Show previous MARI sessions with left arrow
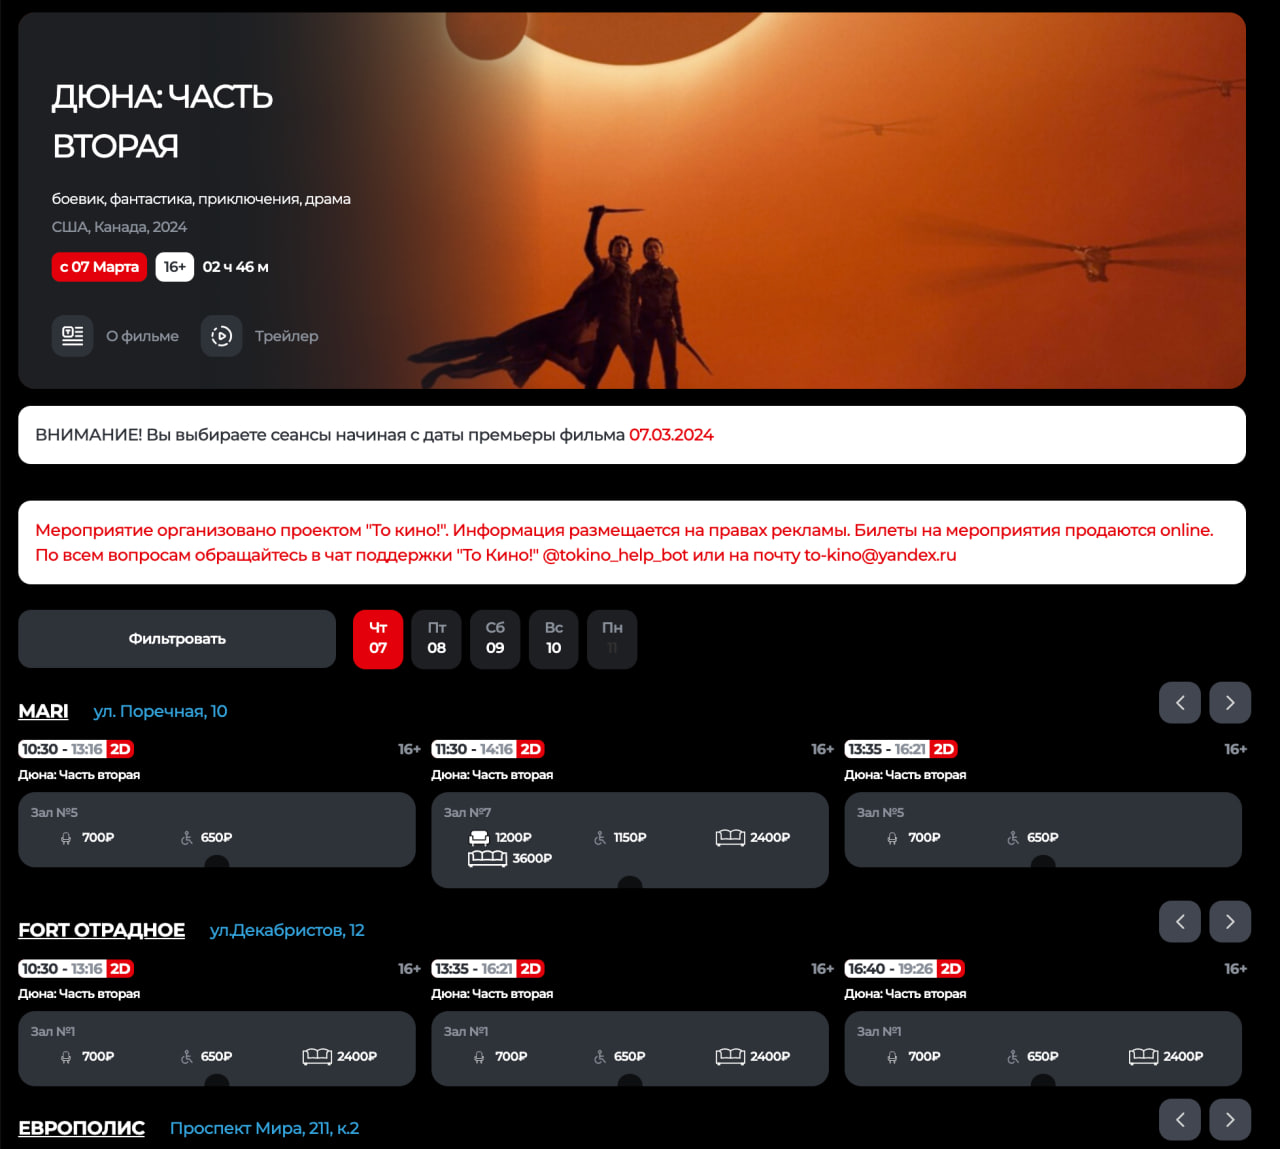Viewport: 1280px width, 1149px height. [x=1180, y=703]
